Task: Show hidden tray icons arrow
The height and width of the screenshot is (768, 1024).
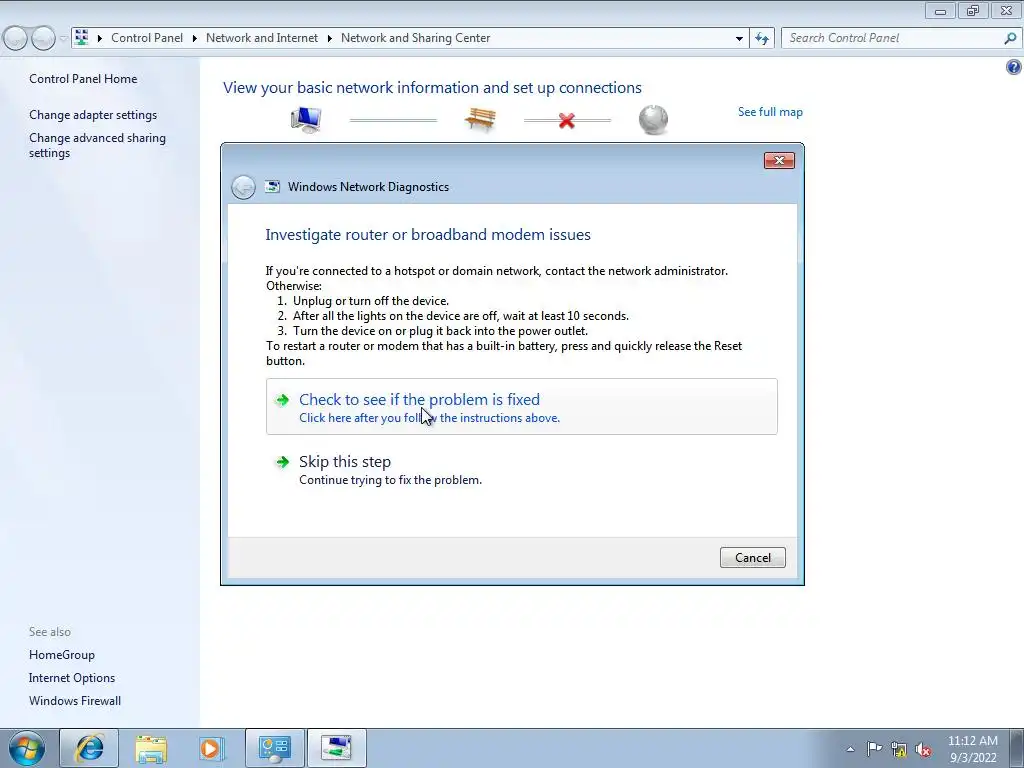Action: coord(850,749)
